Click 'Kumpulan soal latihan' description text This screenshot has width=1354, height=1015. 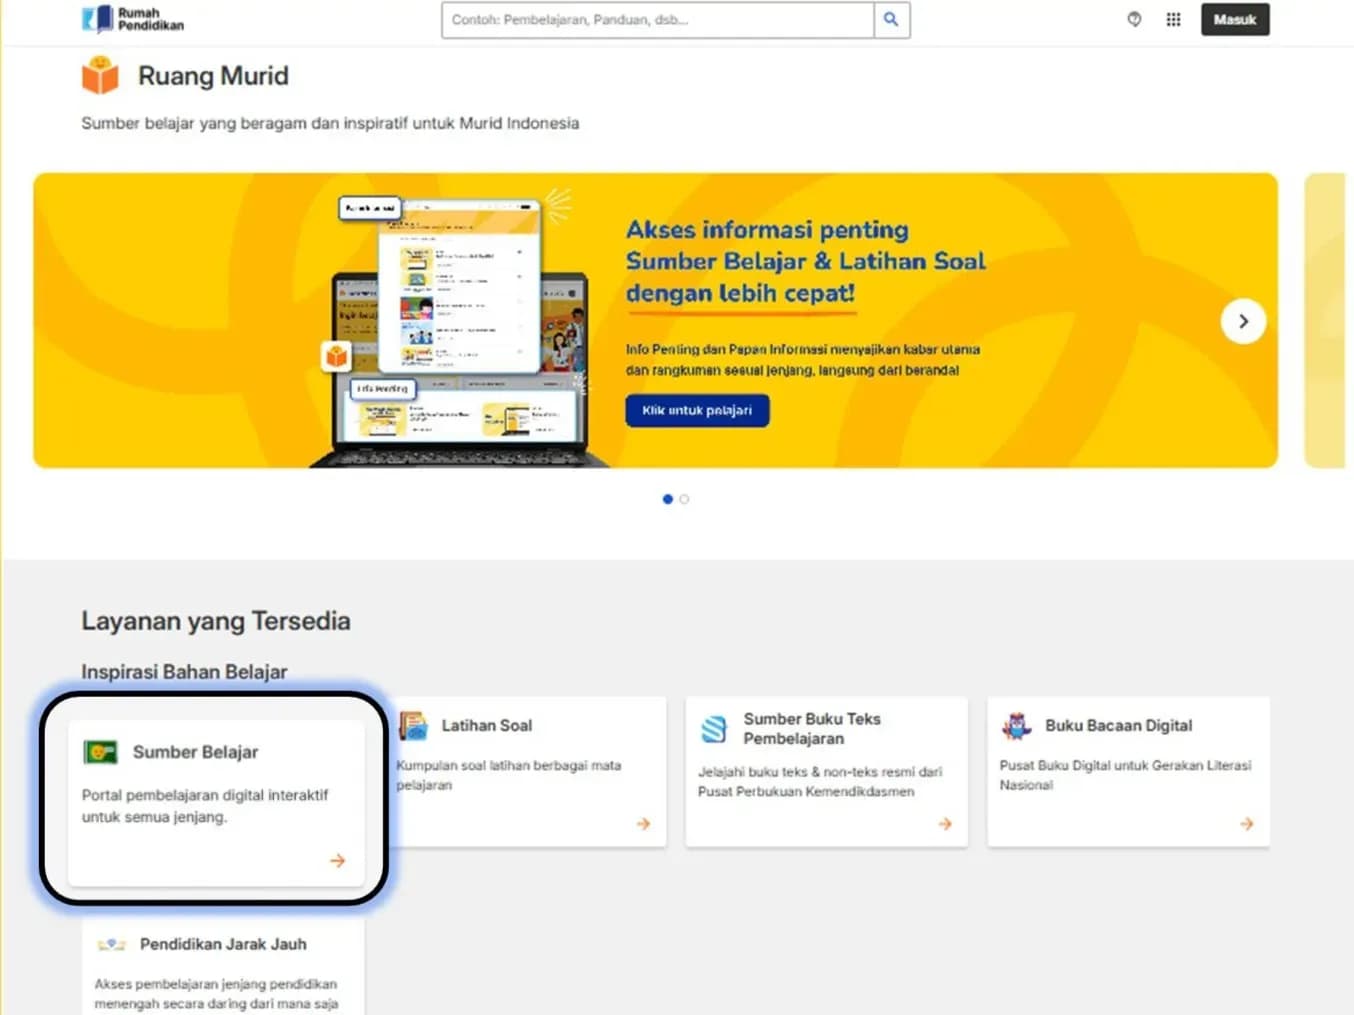(509, 775)
